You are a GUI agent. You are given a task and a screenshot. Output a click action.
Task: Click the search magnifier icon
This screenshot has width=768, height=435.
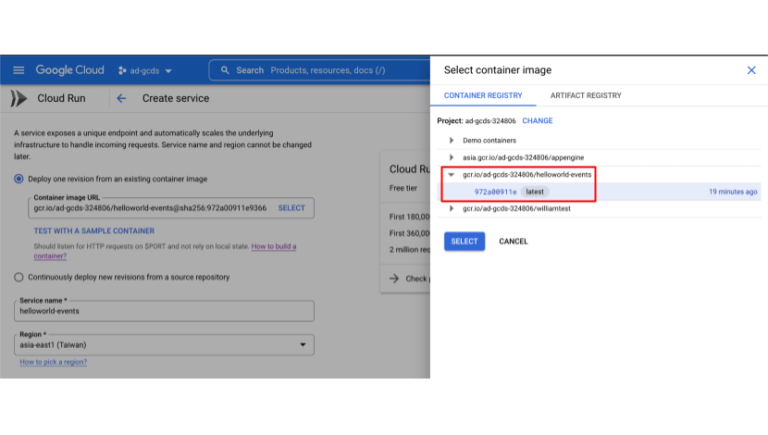[x=225, y=70]
